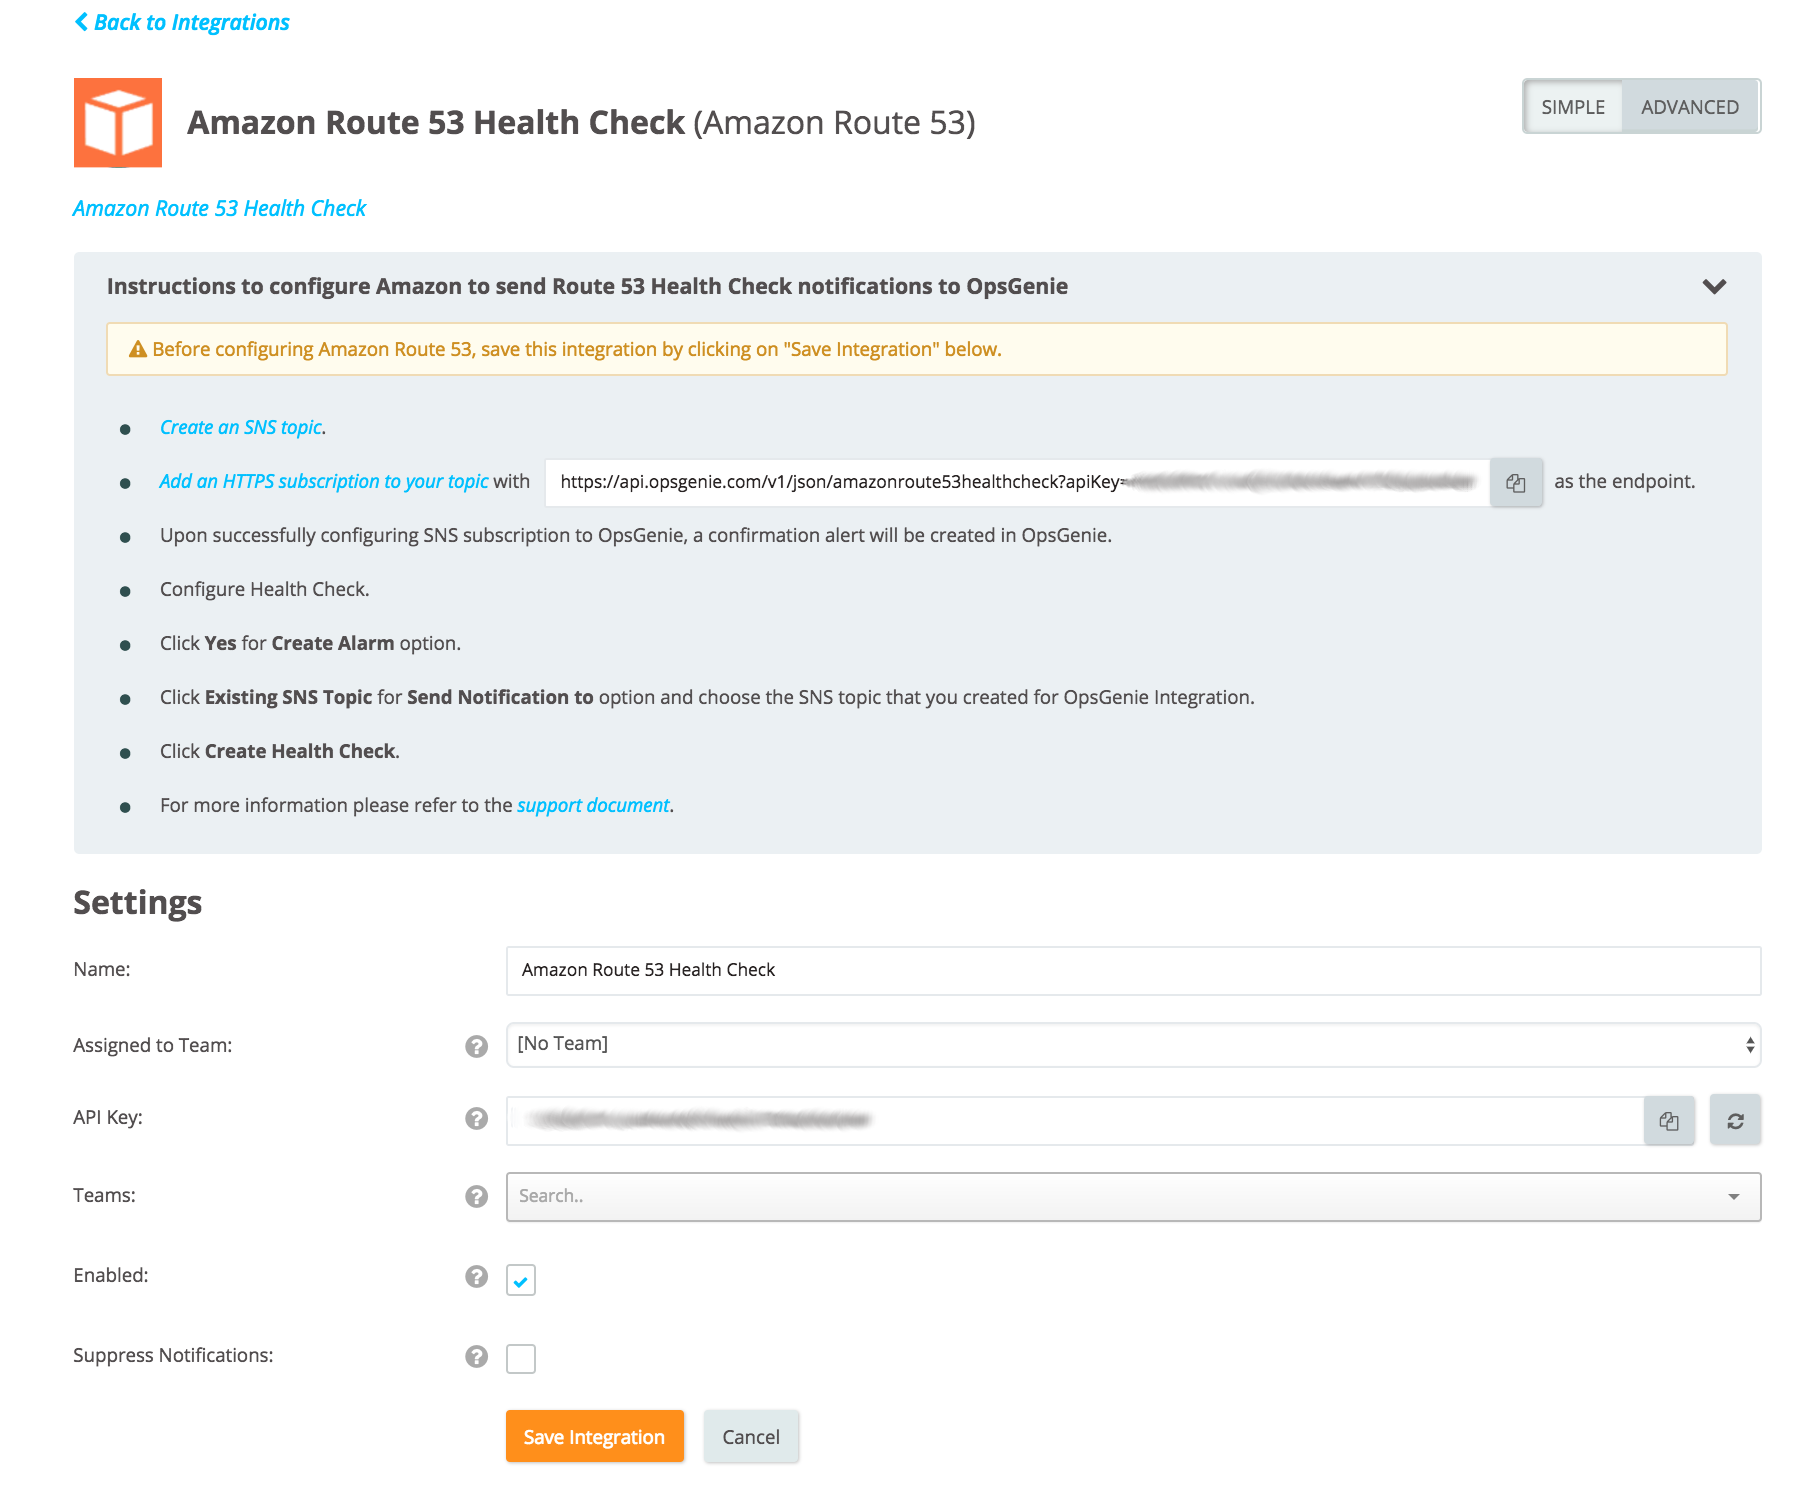Regenerate the API Key
Screen dimensions: 1818x1512
pyautogui.click(x=1735, y=1121)
